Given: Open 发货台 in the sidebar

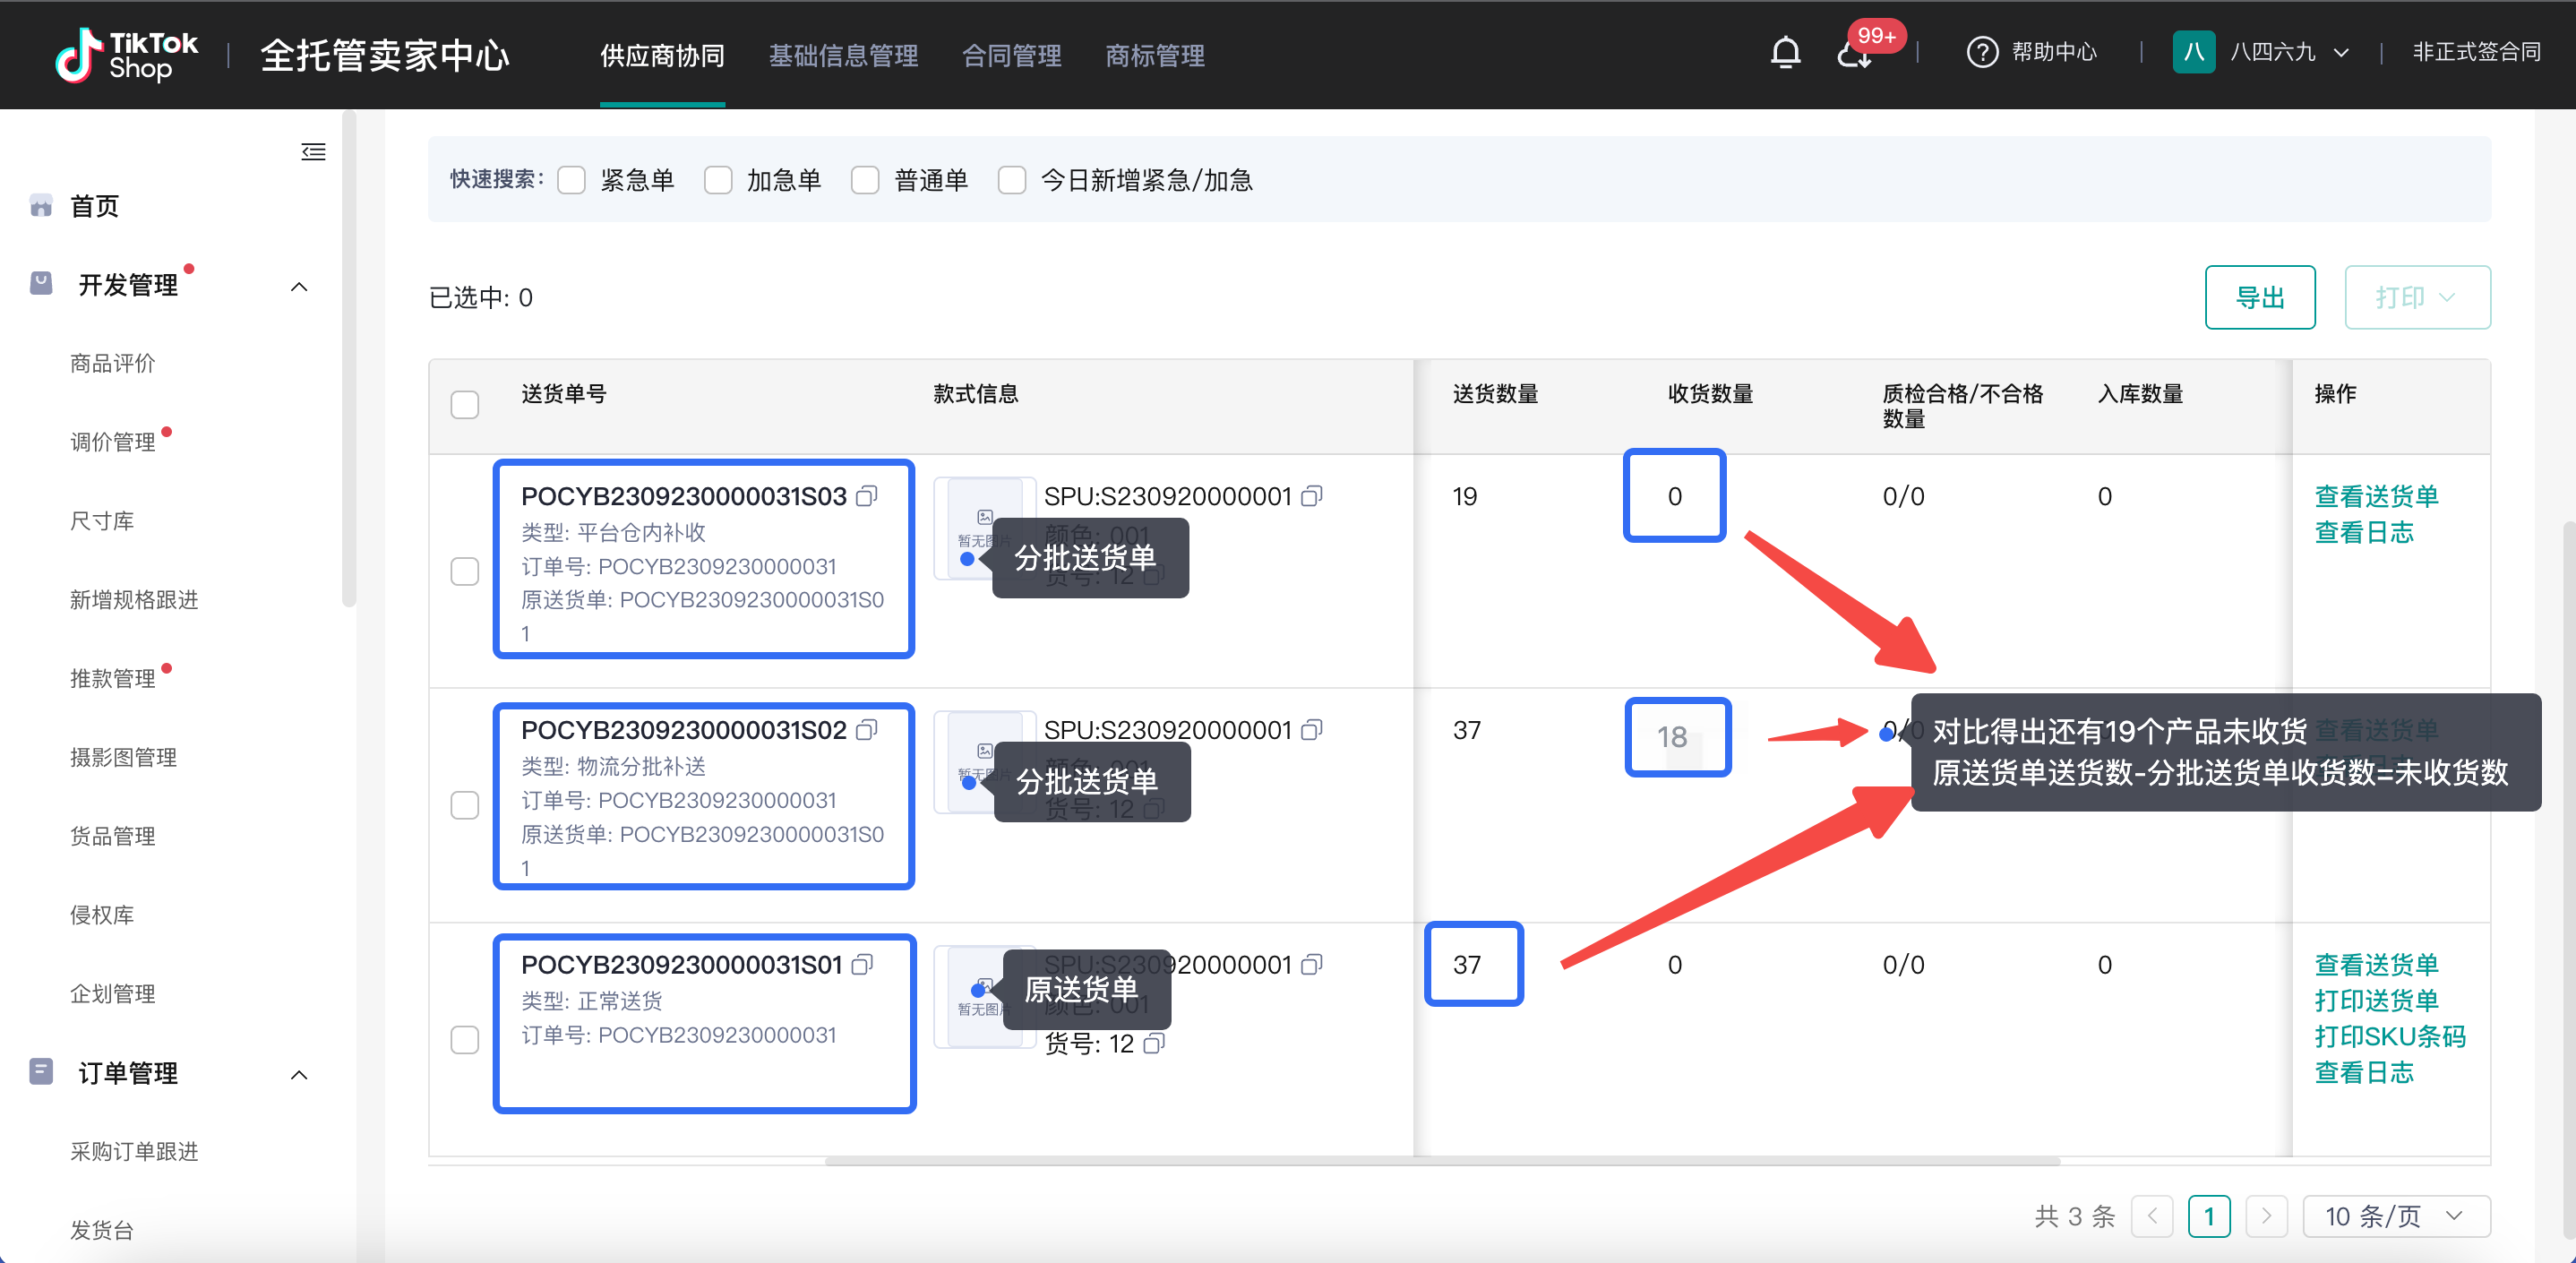Looking at the screenshot, I should tap(102, 1231).
